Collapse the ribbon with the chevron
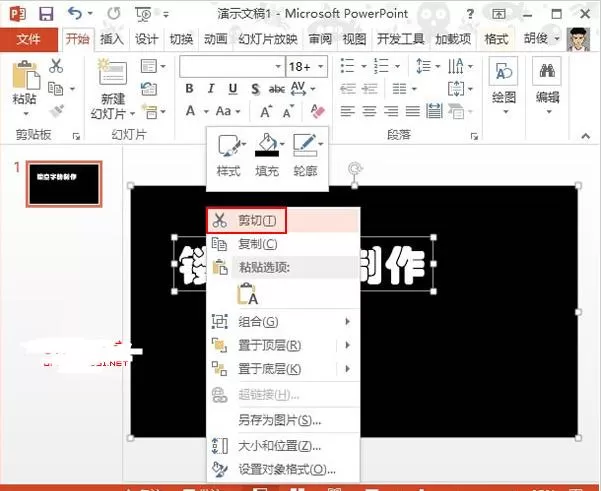 coord(585,135)
